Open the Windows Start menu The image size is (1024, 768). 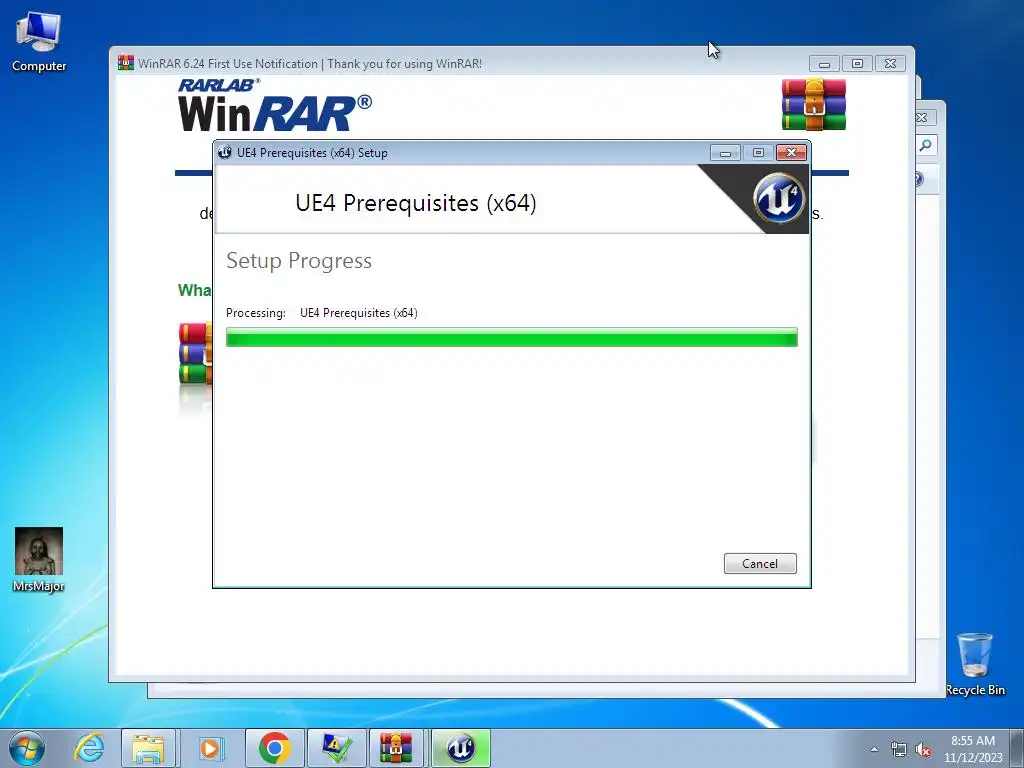pyautogui.click(x=27, y=748)
